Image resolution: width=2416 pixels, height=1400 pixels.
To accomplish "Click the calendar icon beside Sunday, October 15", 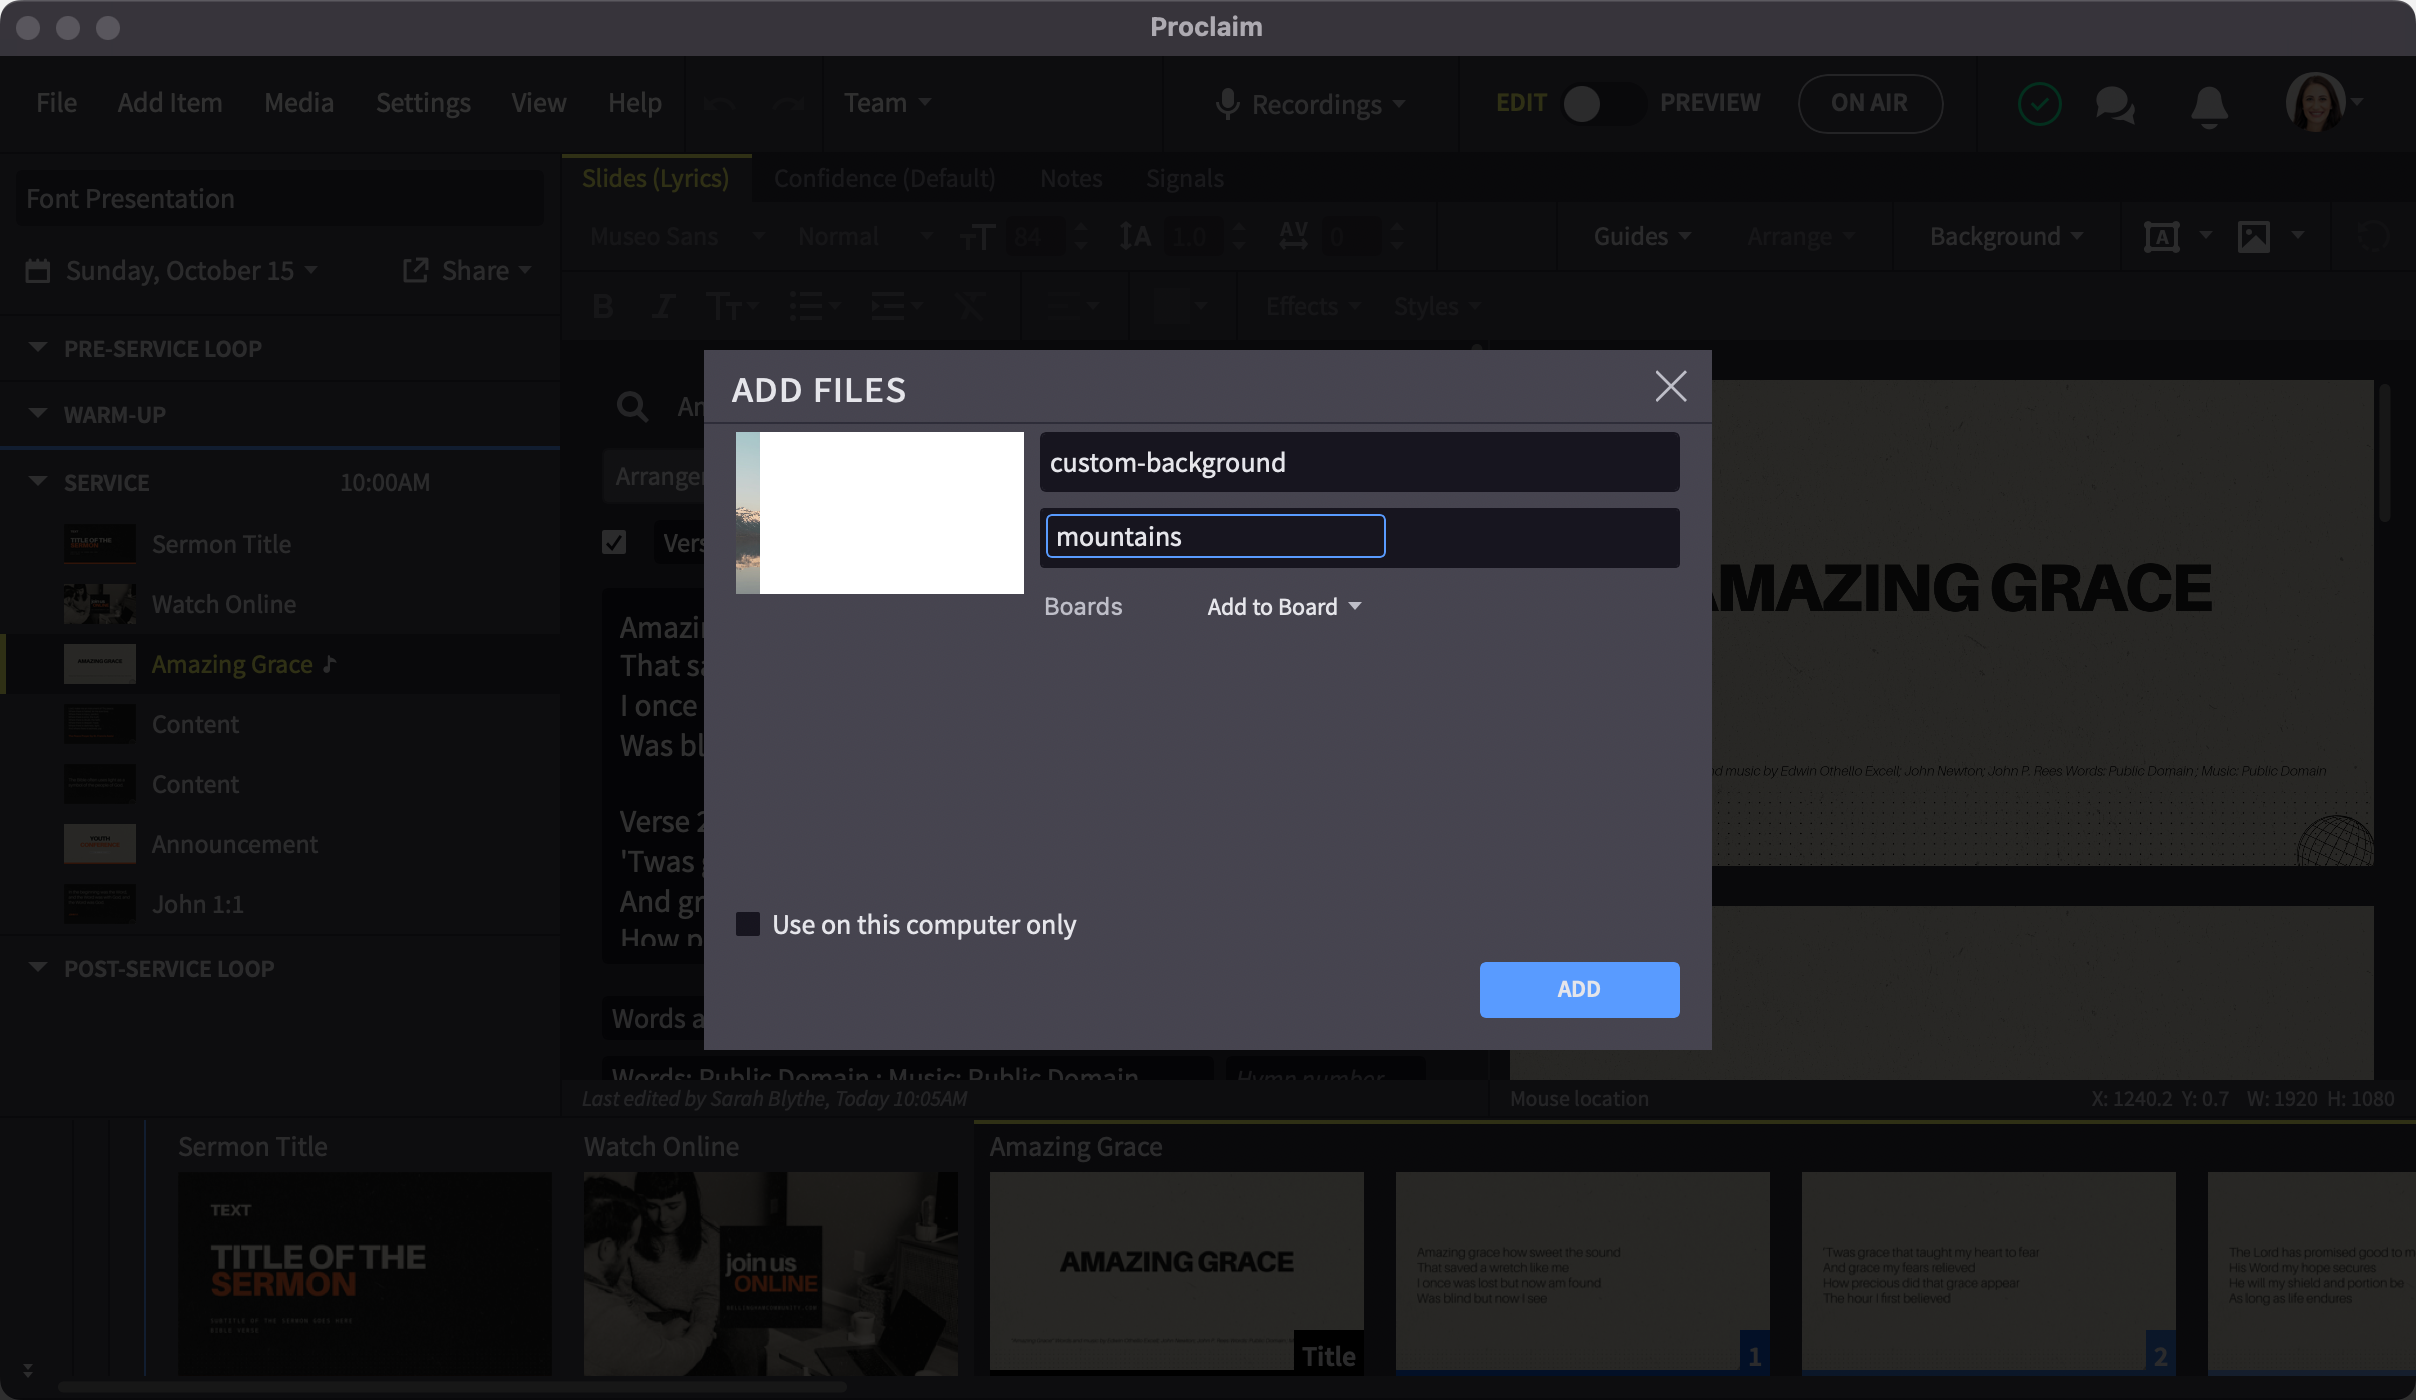I will [38, 271].
